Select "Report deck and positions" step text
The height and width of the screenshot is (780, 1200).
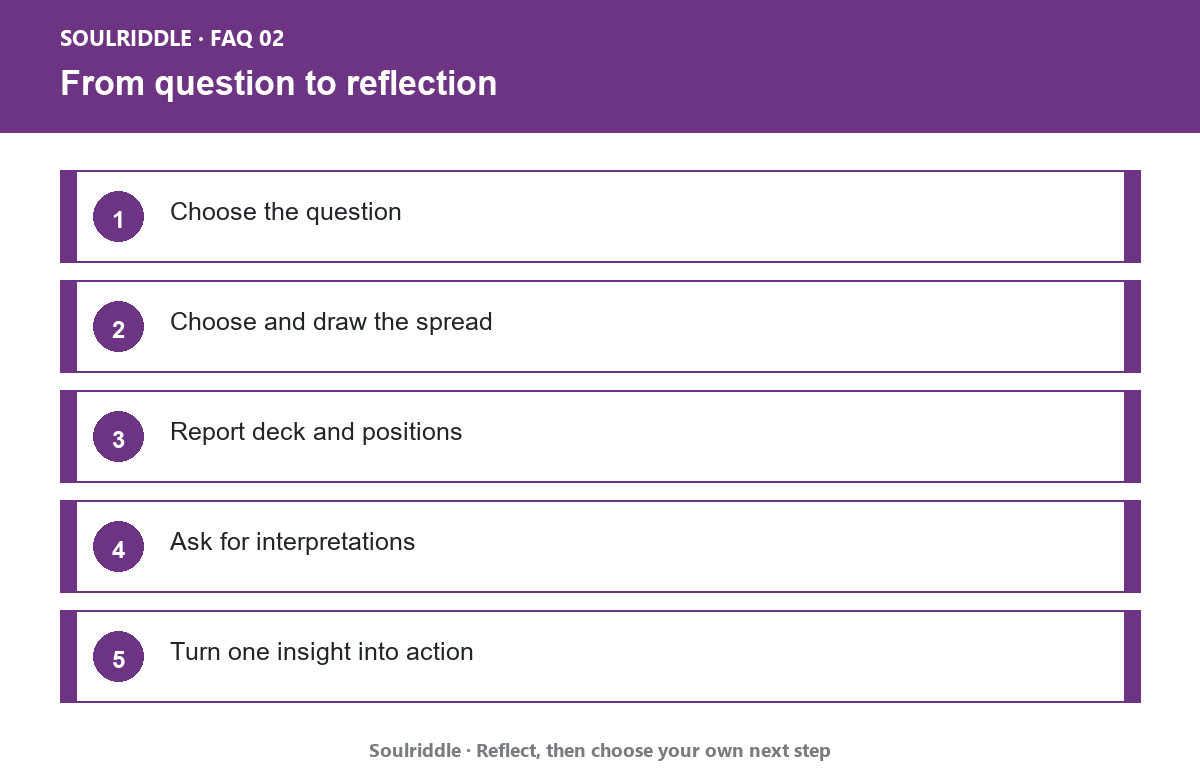point(316,432)
